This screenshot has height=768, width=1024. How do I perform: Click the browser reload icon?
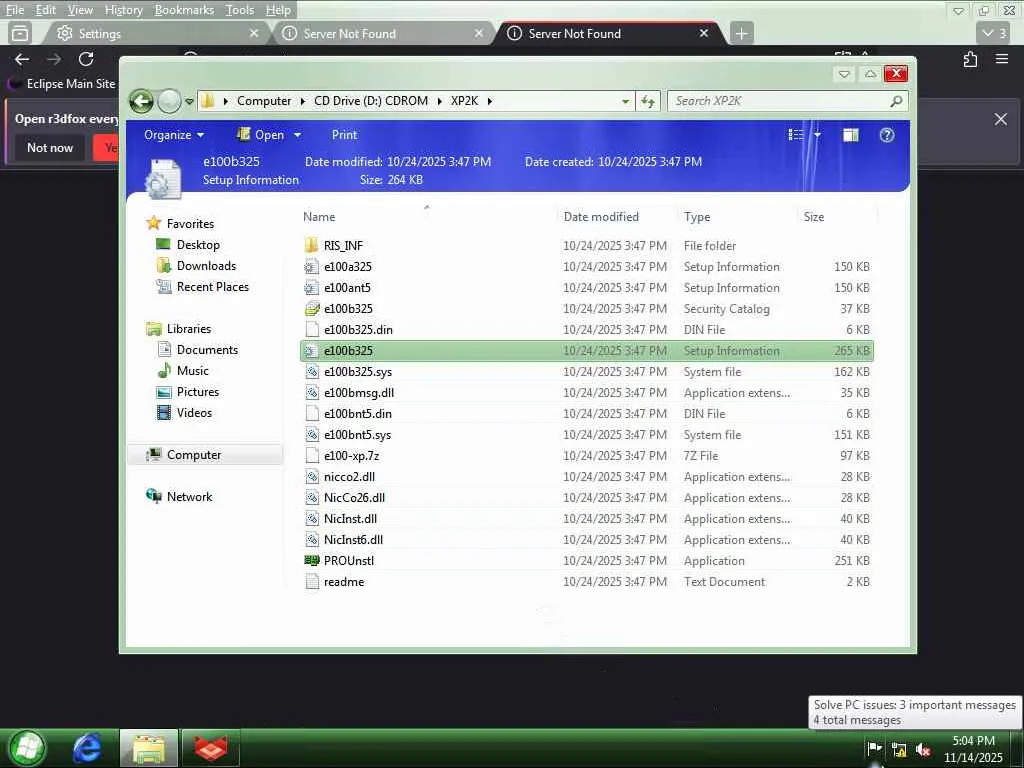pyautogui.click(x=86, y=59)
